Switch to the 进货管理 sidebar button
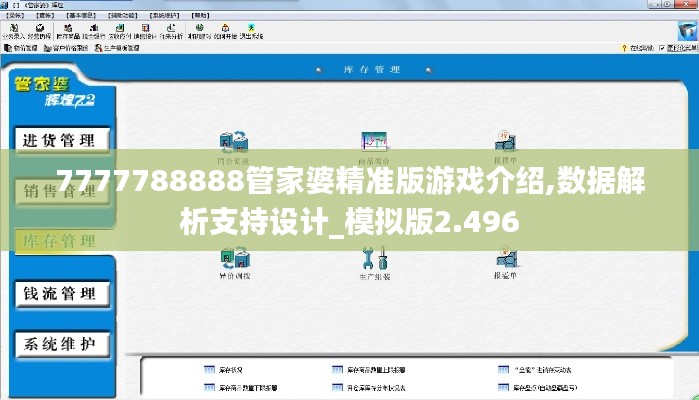Image resolution: width=699 pixels, height=400 pixels. (x=62, y=140)
